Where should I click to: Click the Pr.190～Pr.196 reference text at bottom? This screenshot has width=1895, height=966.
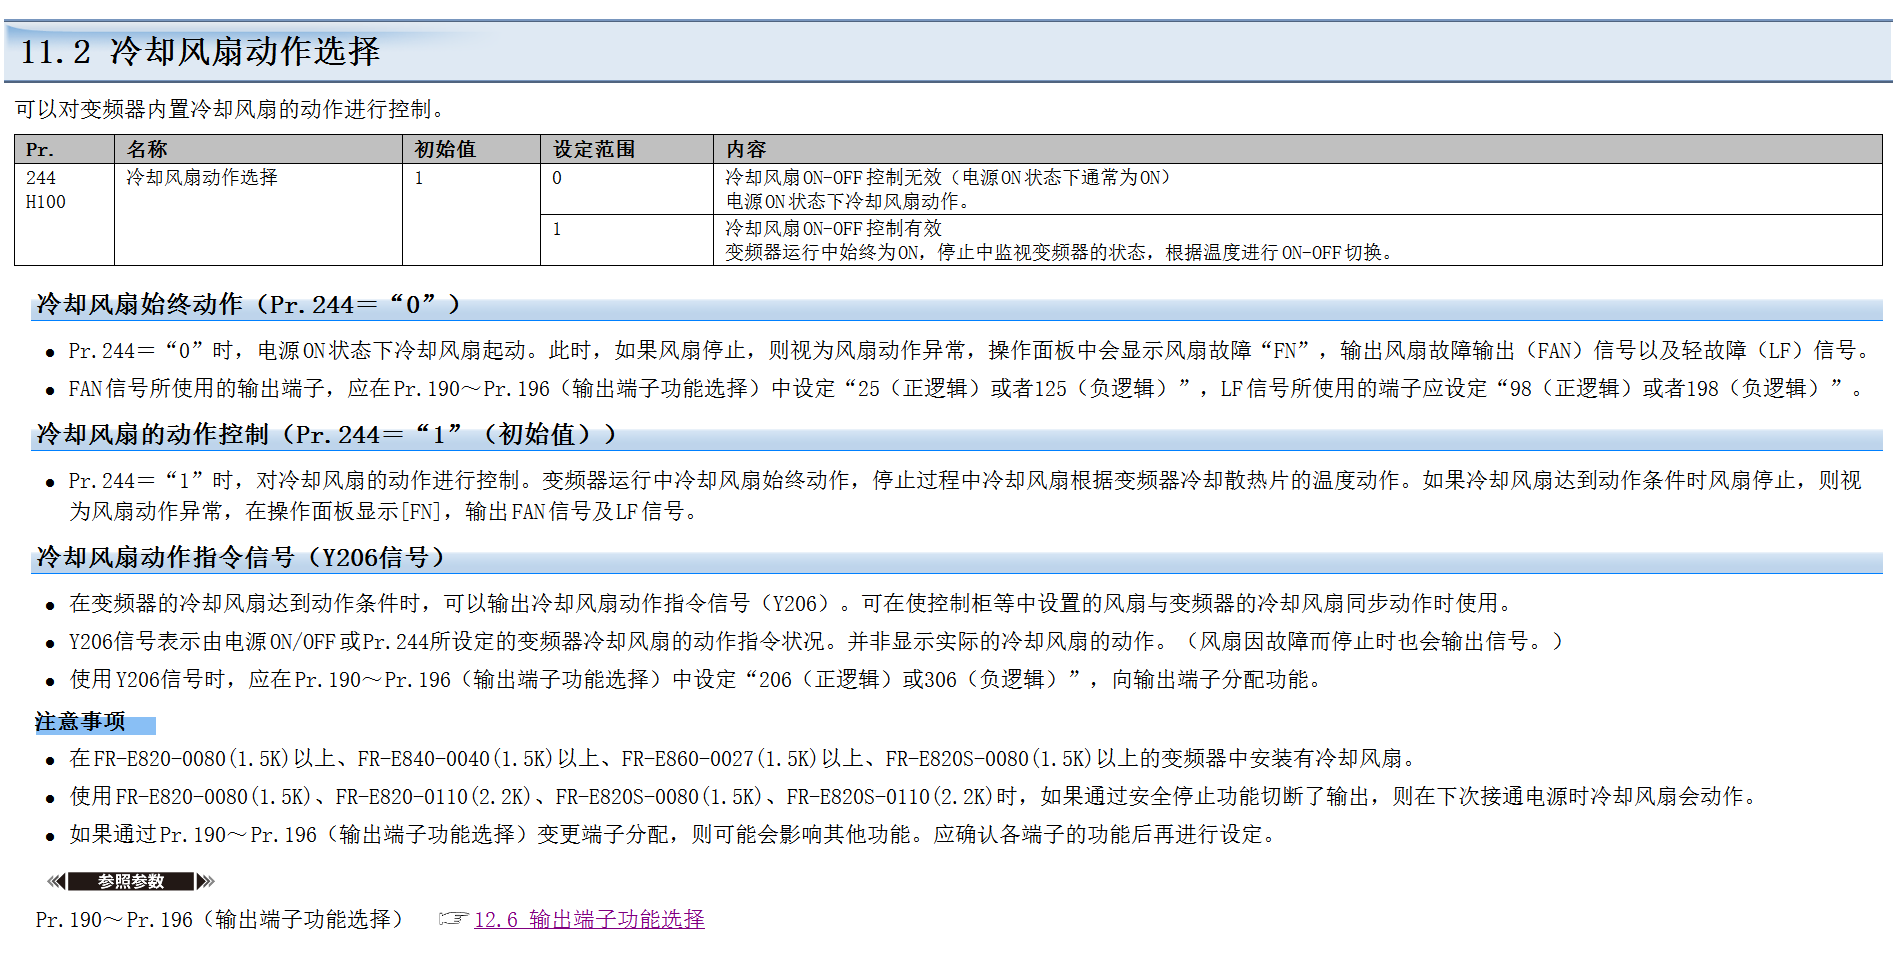219,920
